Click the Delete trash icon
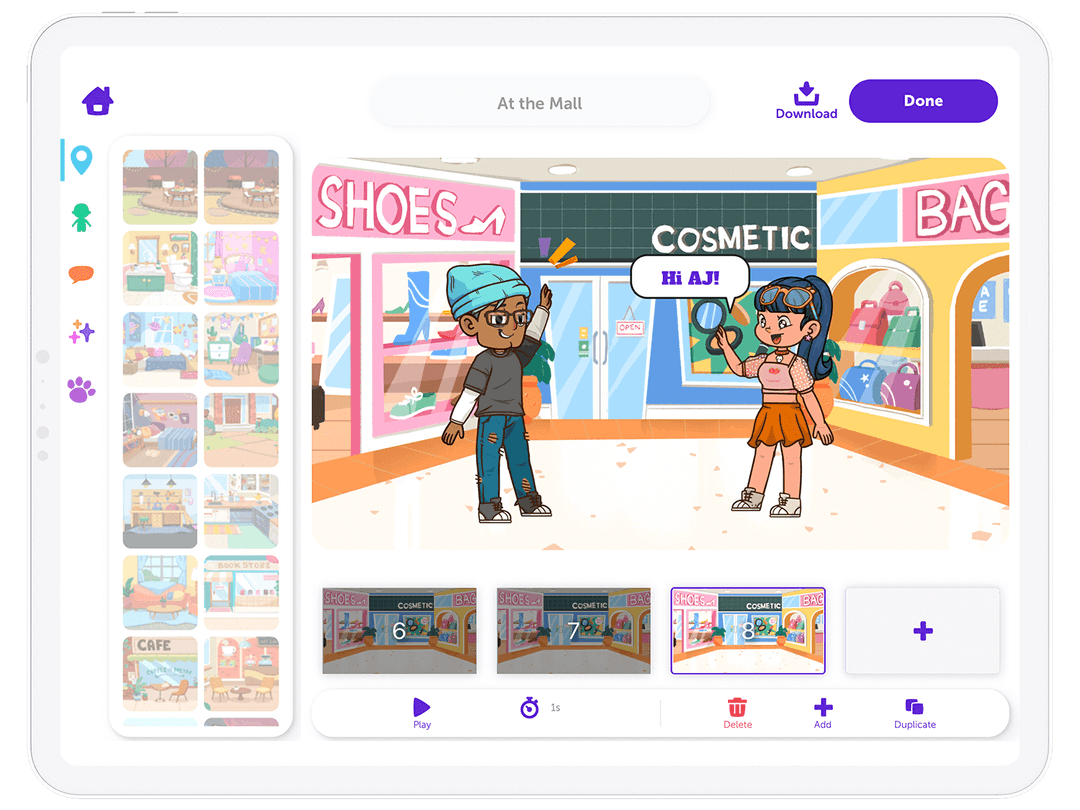 coord(737,705)
